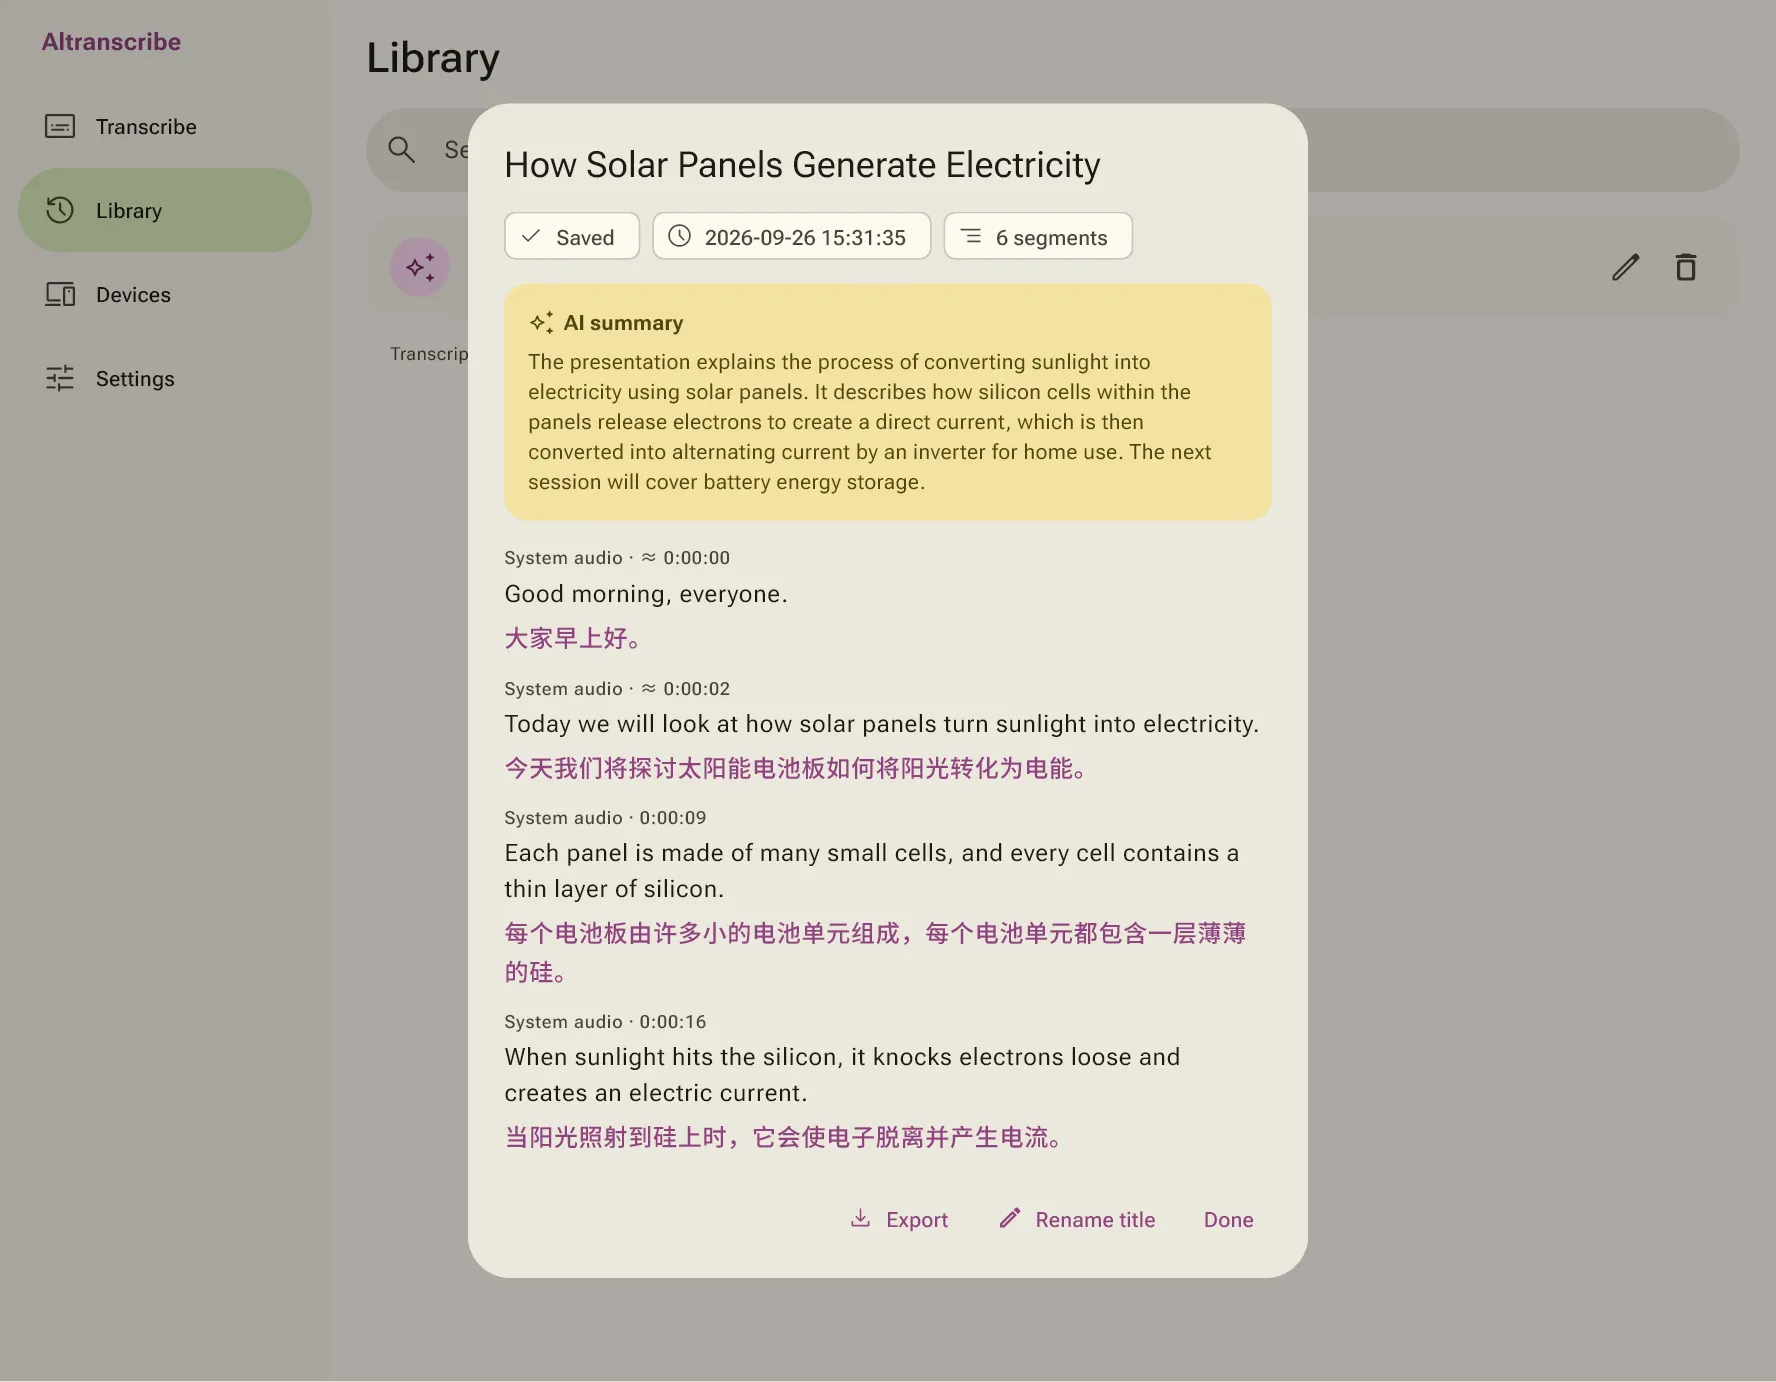Click the Transcribe caption icon
This screenshot has height=1382, width=1776.
click(60, 127)
